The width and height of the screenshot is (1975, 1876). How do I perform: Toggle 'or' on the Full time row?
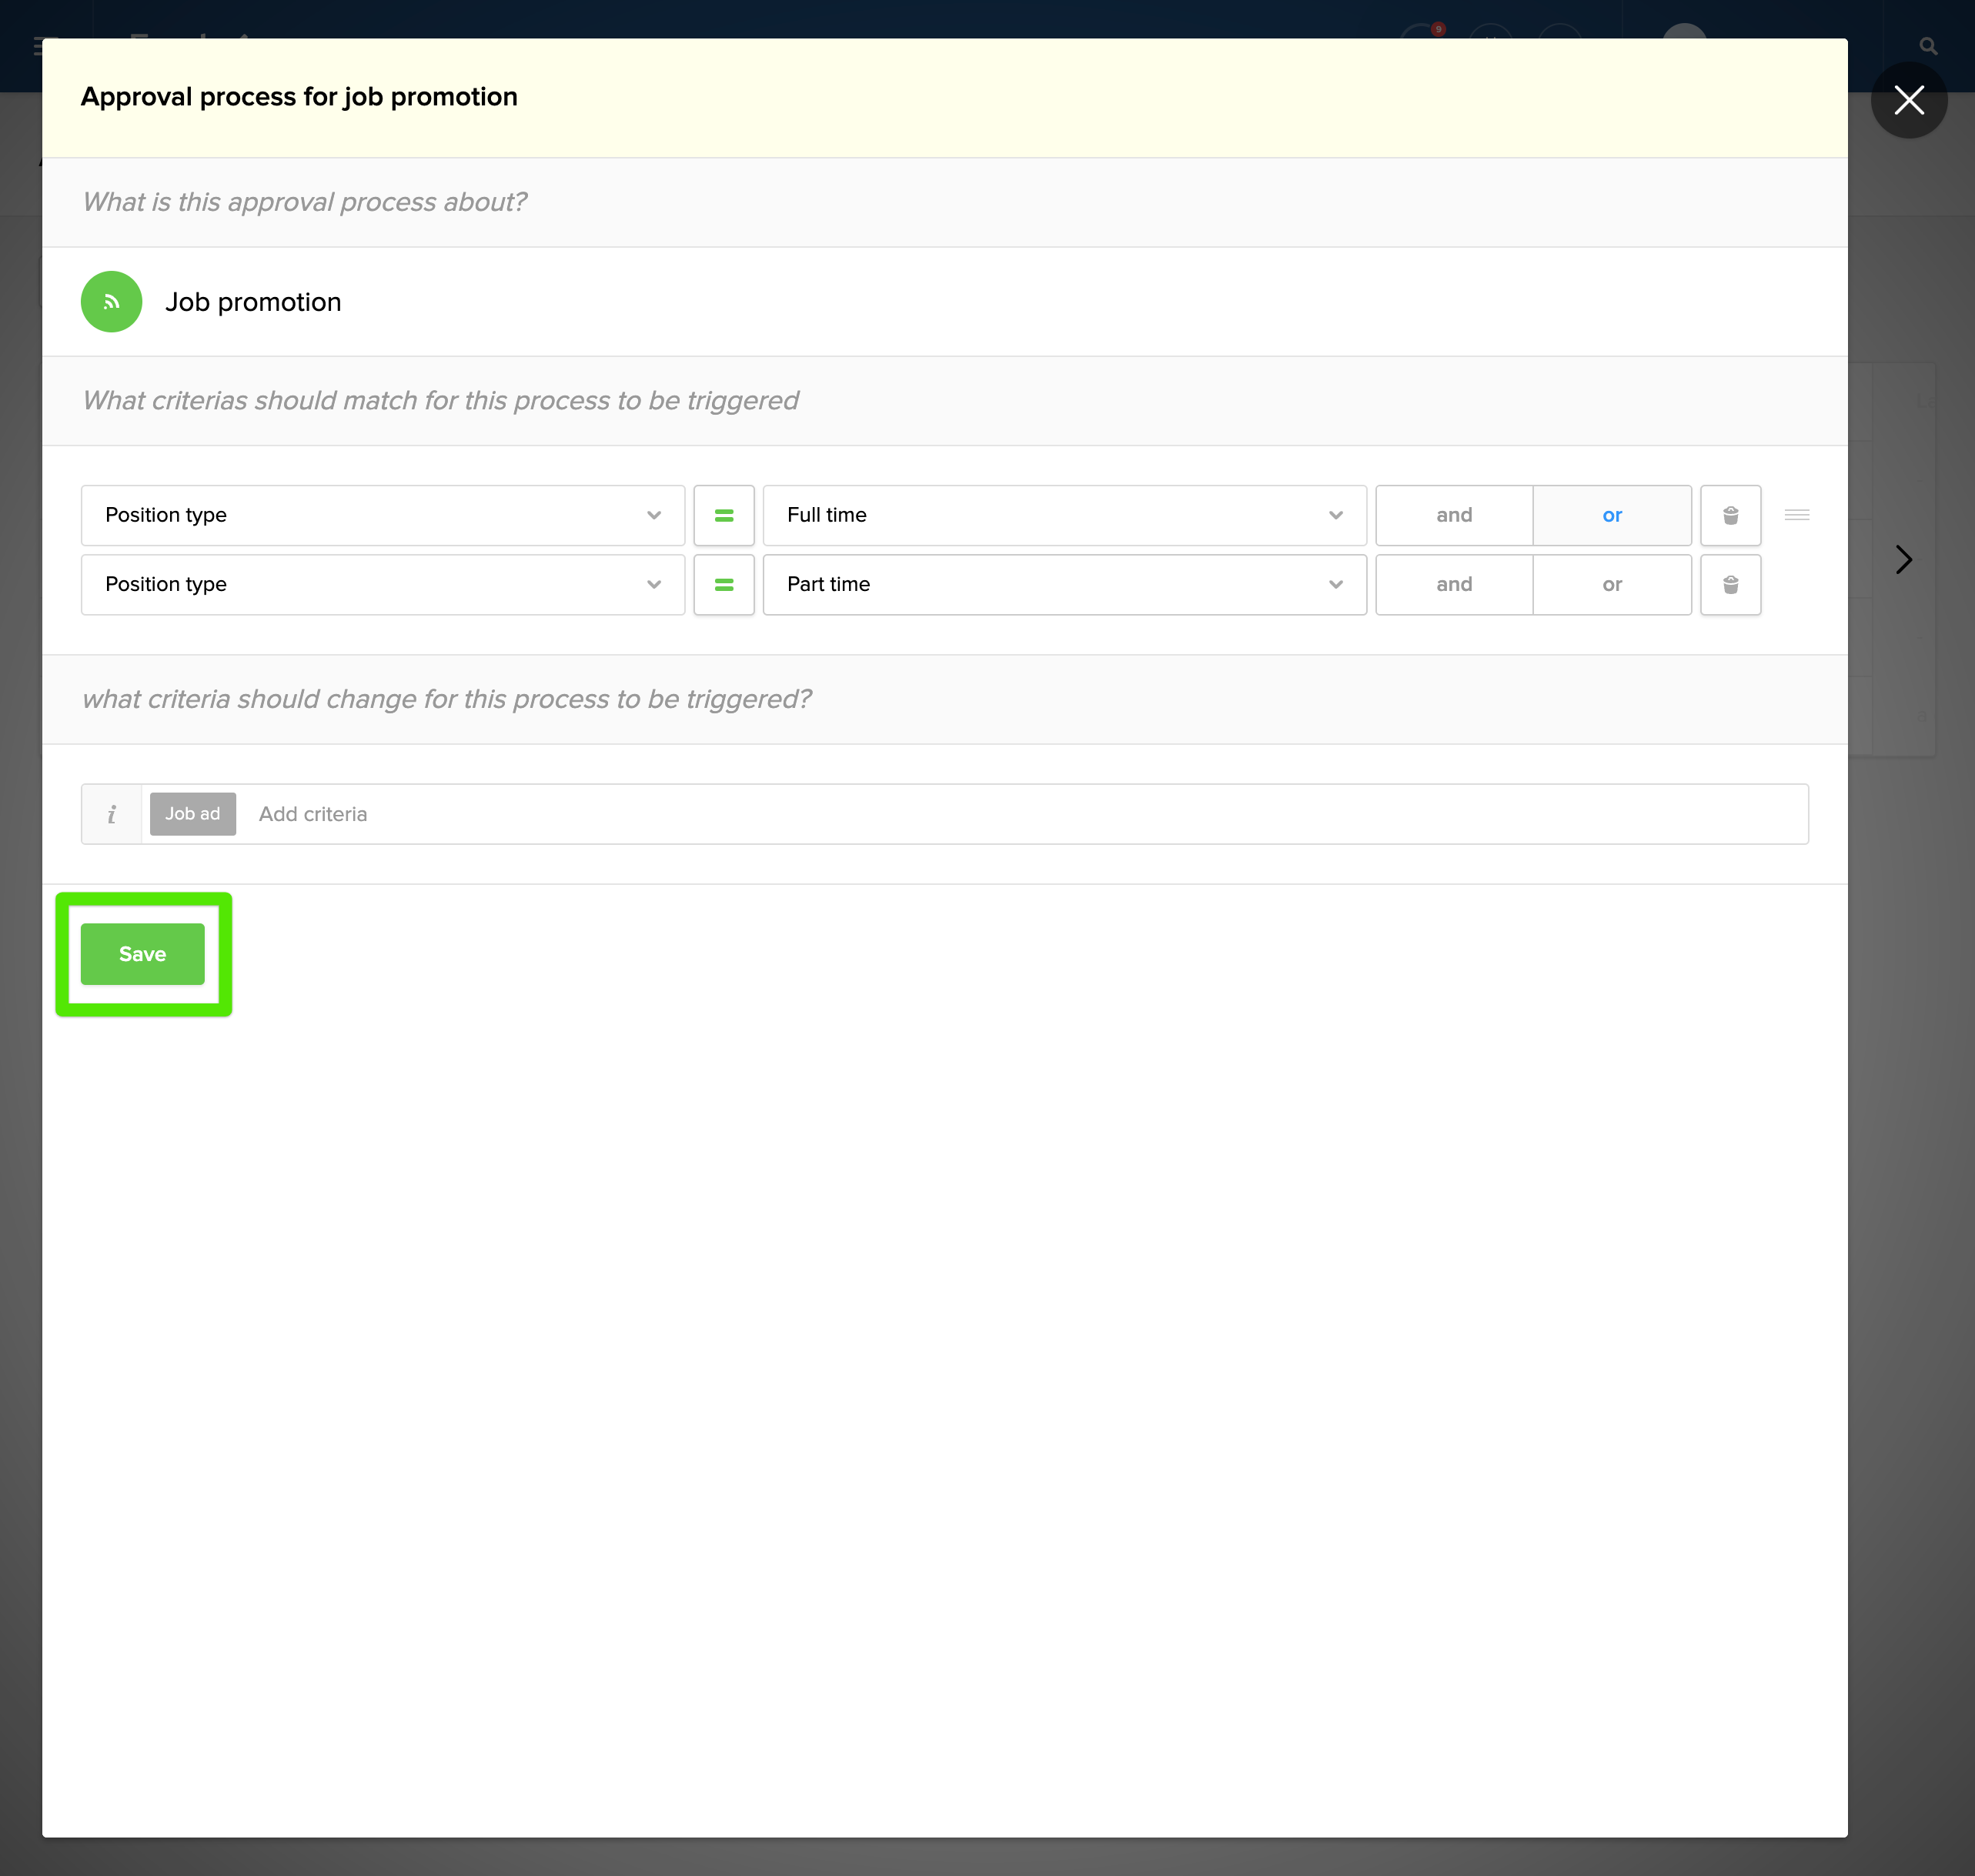point(1611,515)
